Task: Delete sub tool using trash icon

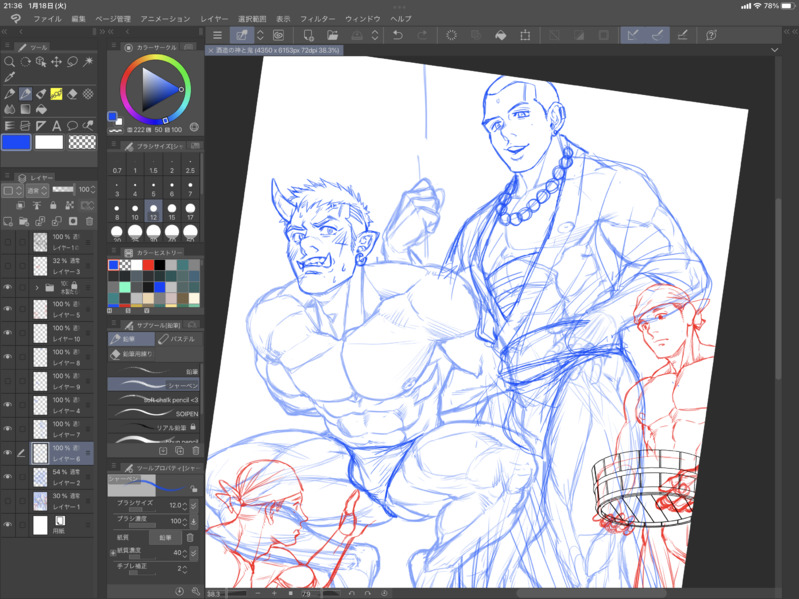Action: [196, 451]
